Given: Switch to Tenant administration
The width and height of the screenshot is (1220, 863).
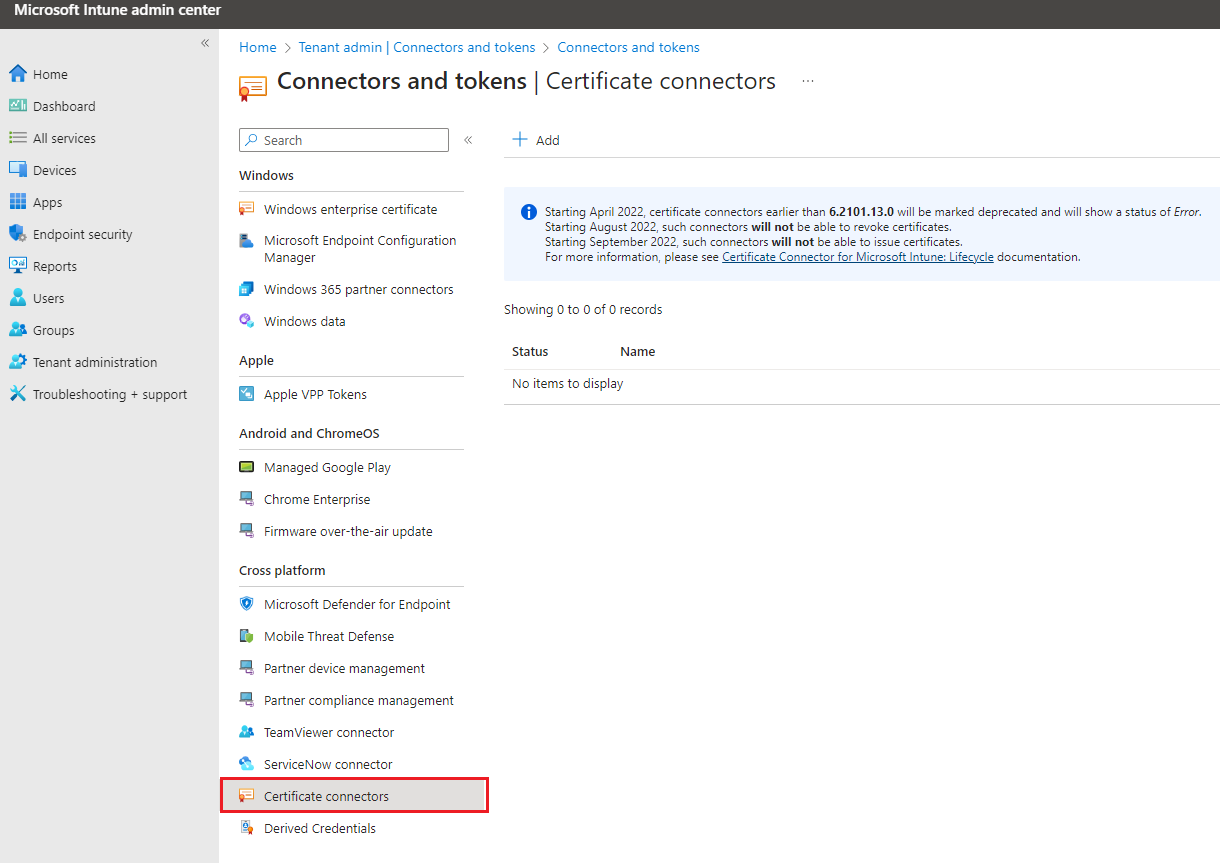Looking at the screenshot, I should pos(95,362).
